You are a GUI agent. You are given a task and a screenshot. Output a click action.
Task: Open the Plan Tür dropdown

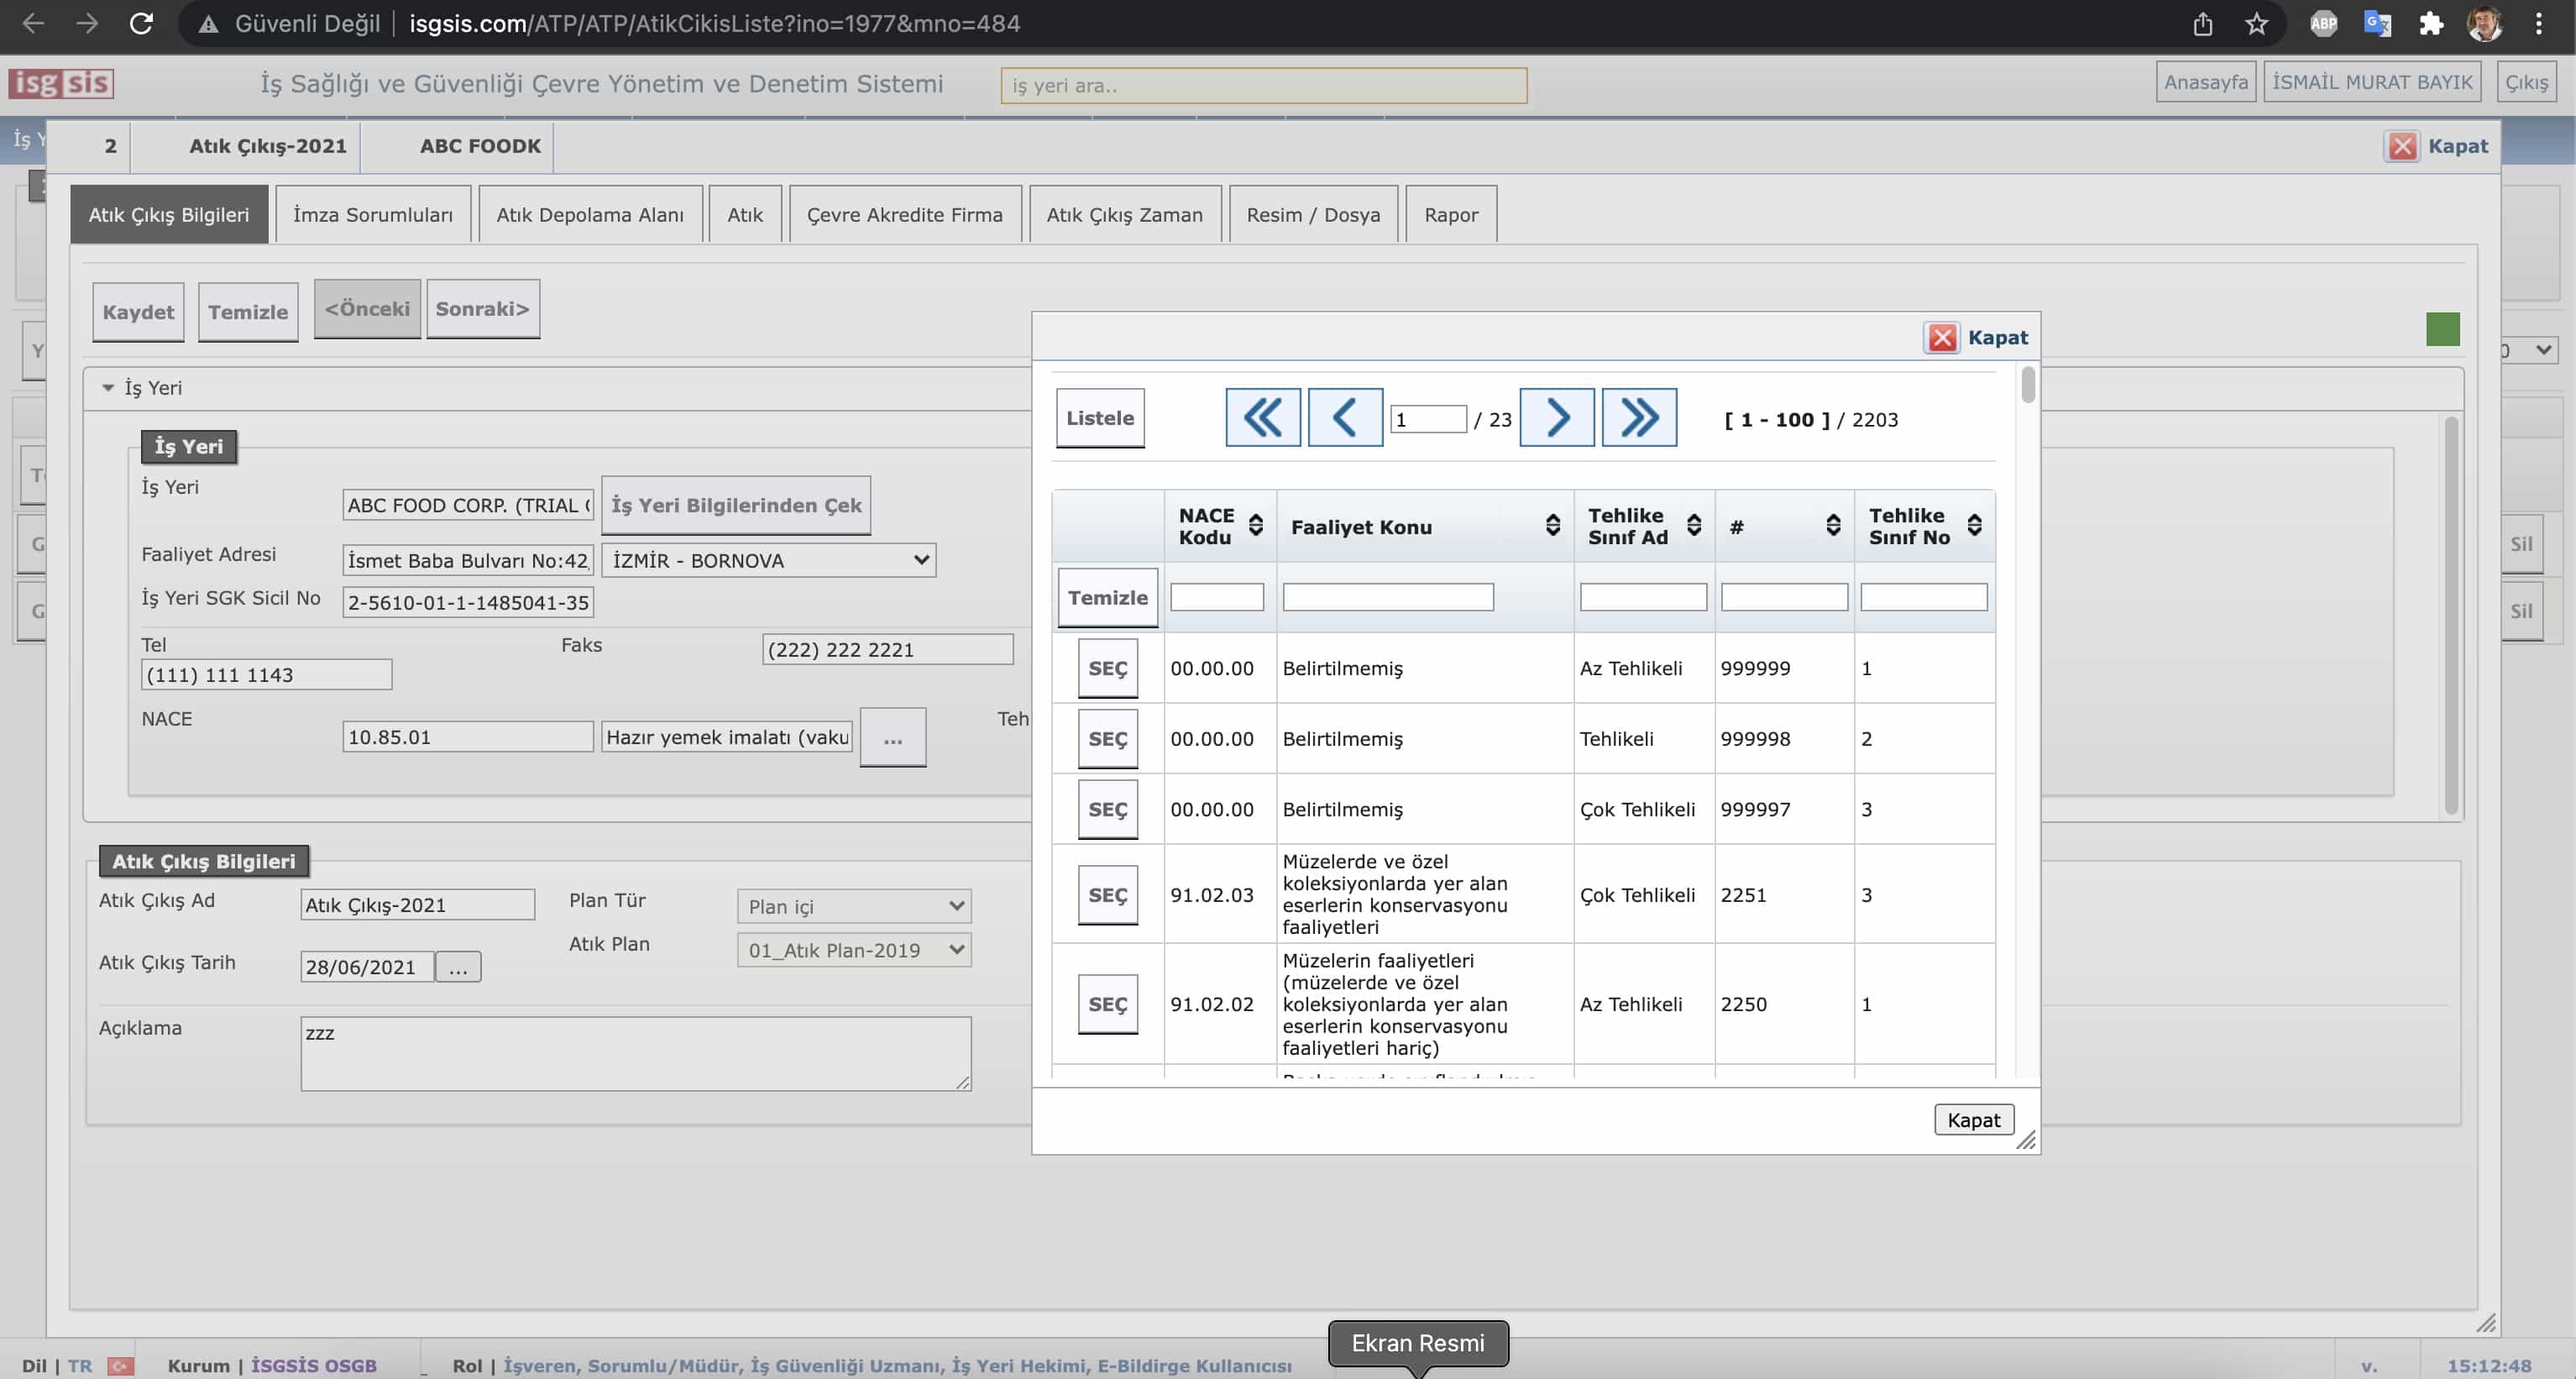coord(853,906)
